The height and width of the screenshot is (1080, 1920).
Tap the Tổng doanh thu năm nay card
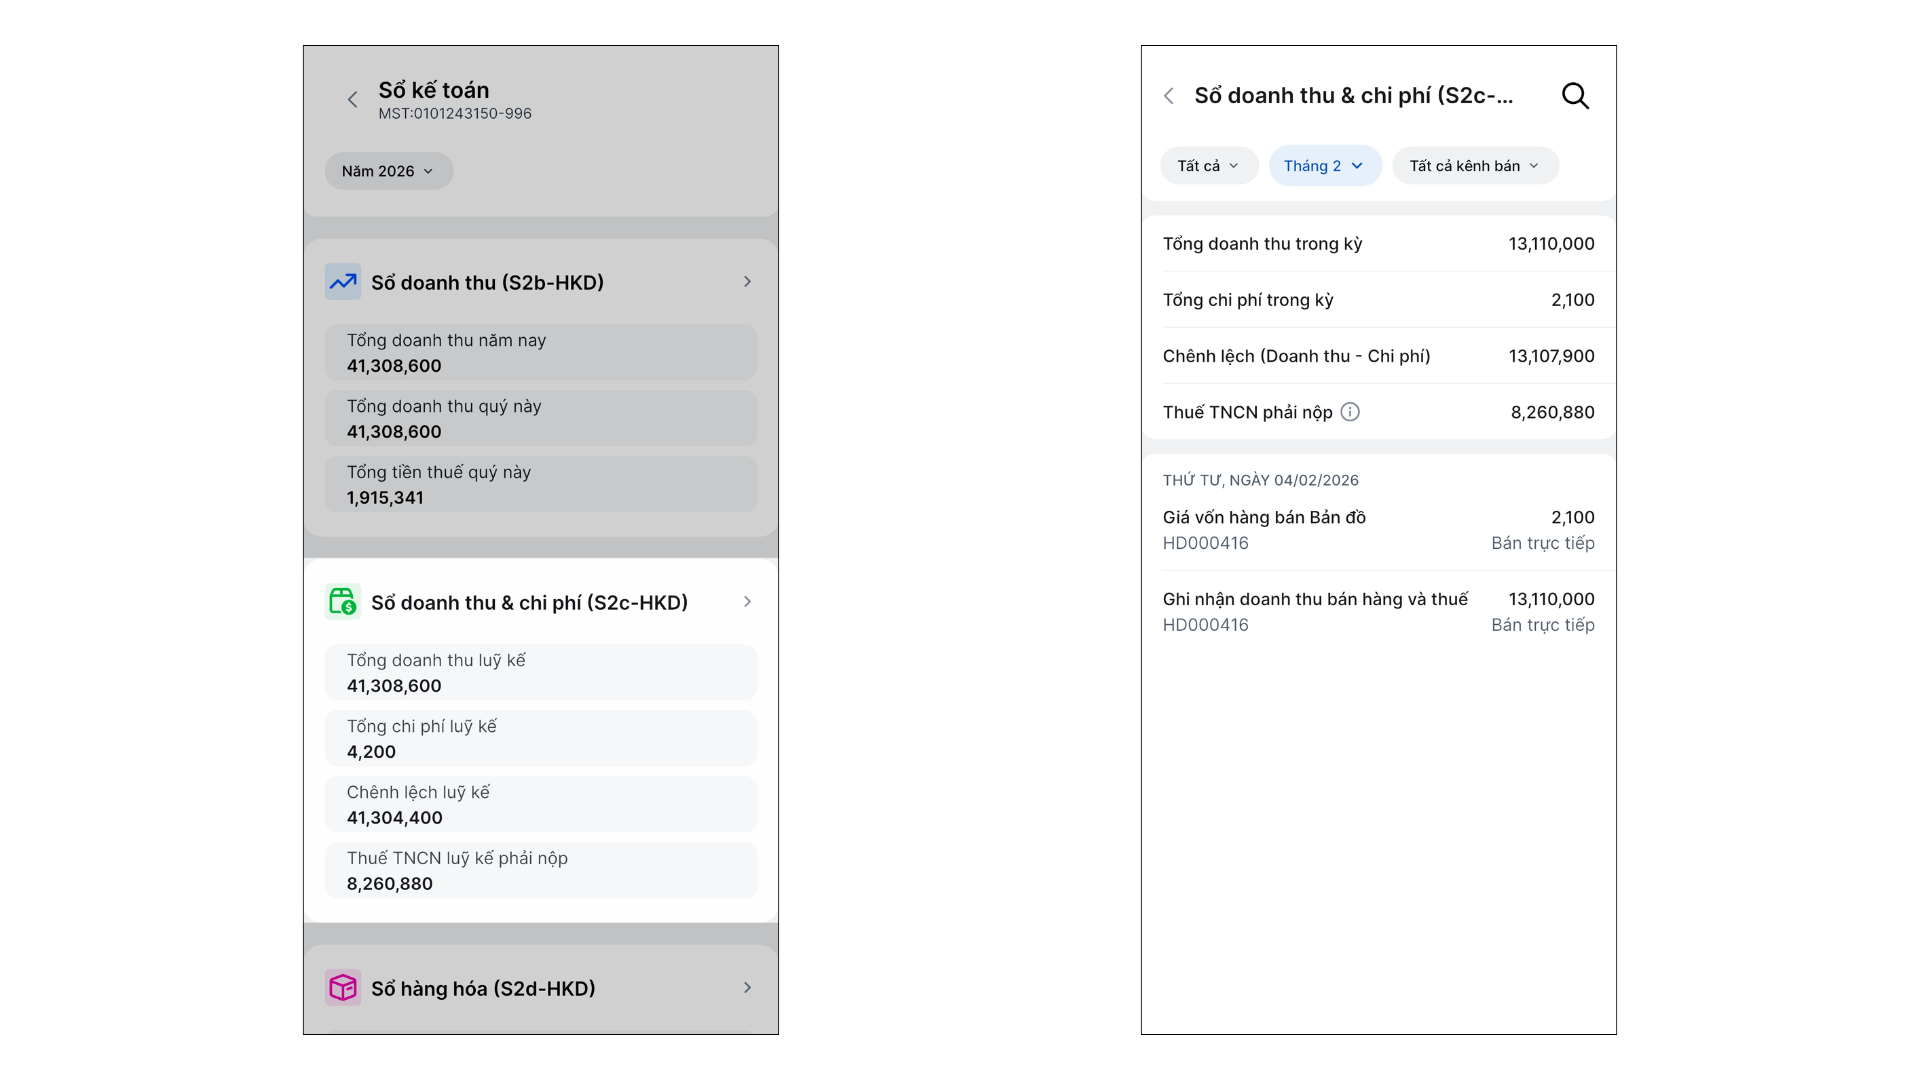pos(540,353)
